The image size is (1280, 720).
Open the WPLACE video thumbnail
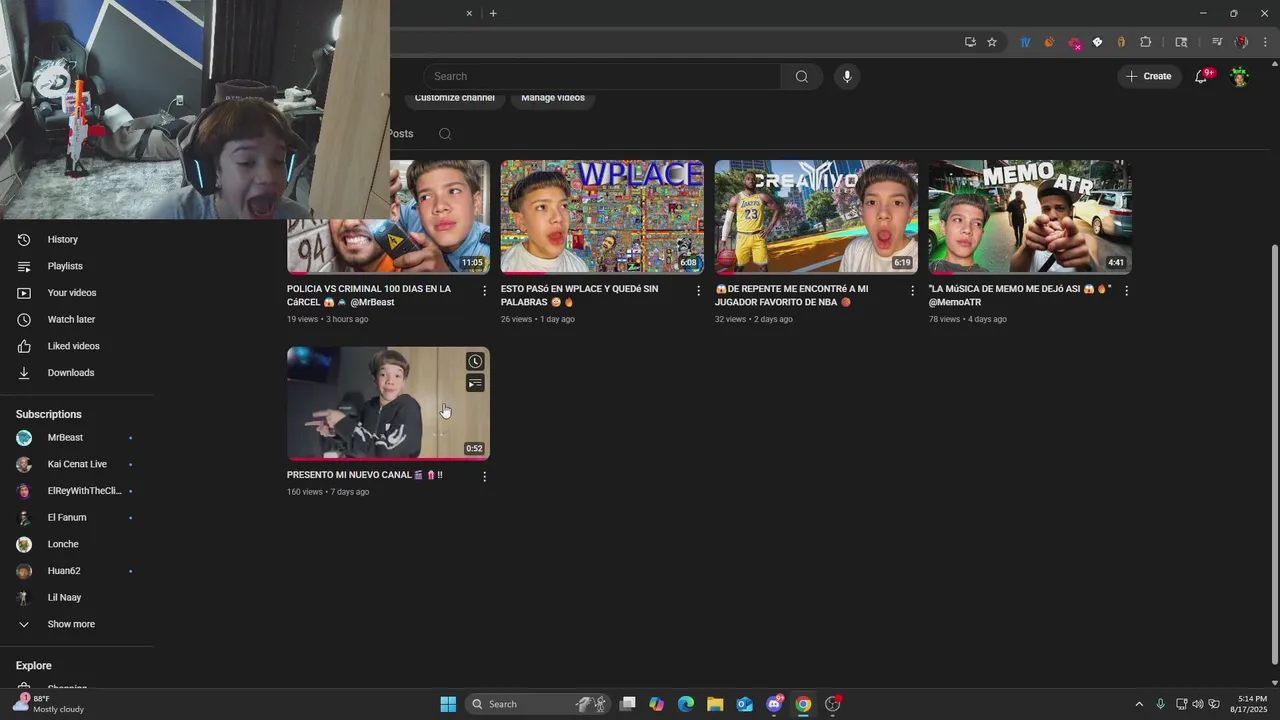pos(602,217)
